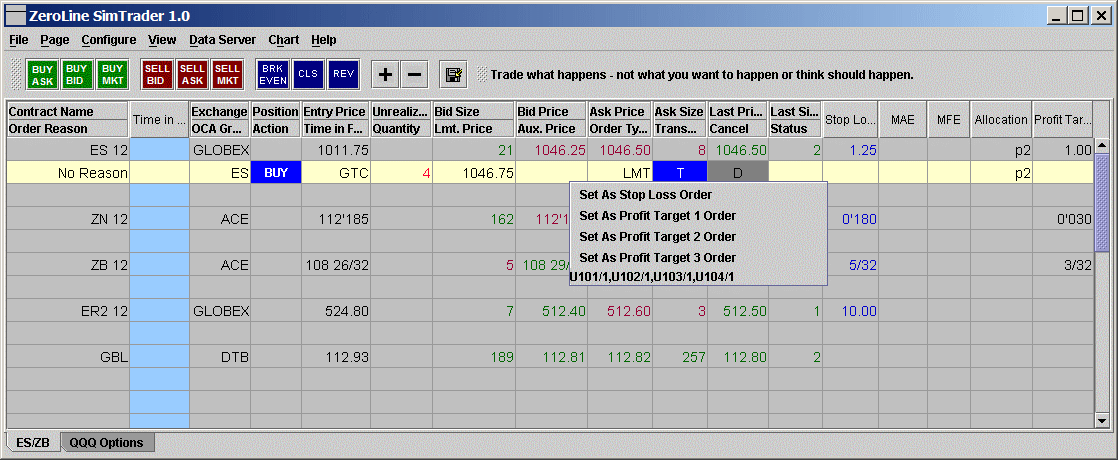1118x460 pixels.
Task: Click the Allocation column header
Action: click(1002, 120)
